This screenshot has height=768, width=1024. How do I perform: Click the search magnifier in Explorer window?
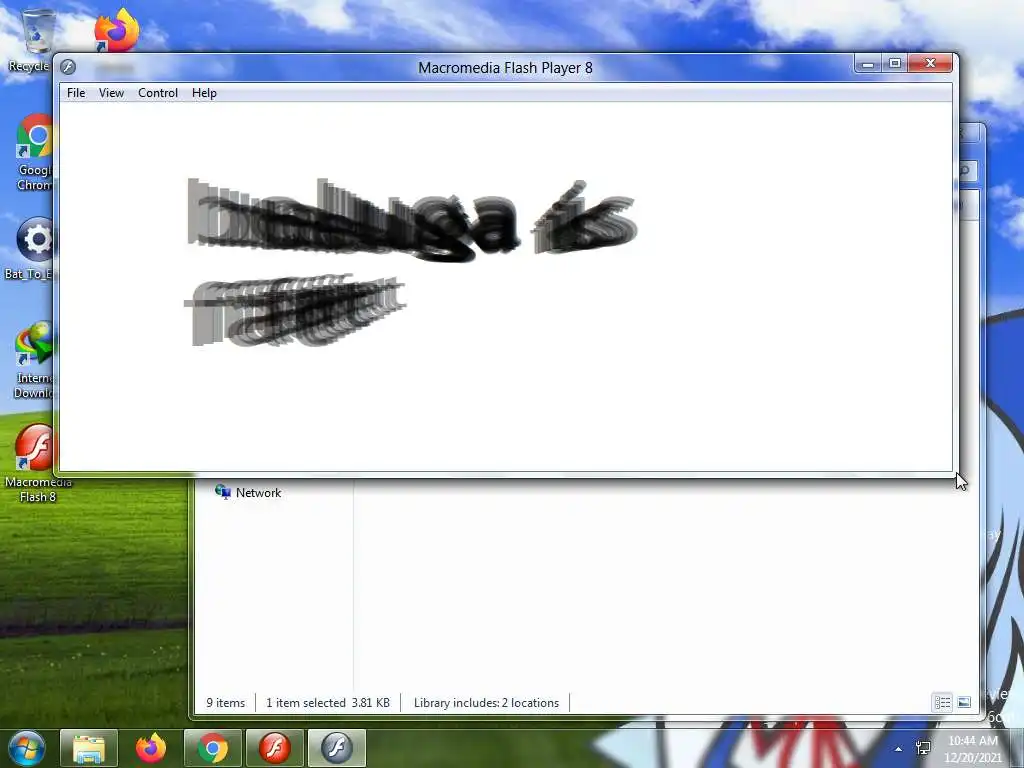point(965,171)
